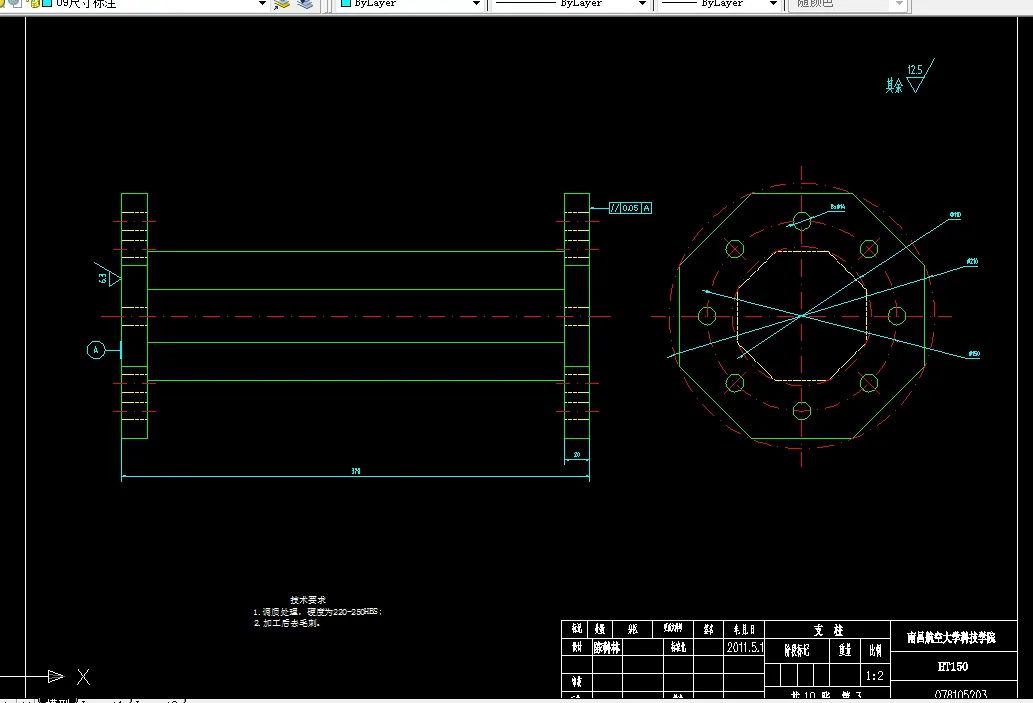The image size is (1033, 703).
Task: Select the 南昌航空大学科技学院 title block text
Action: pos(951,637)
